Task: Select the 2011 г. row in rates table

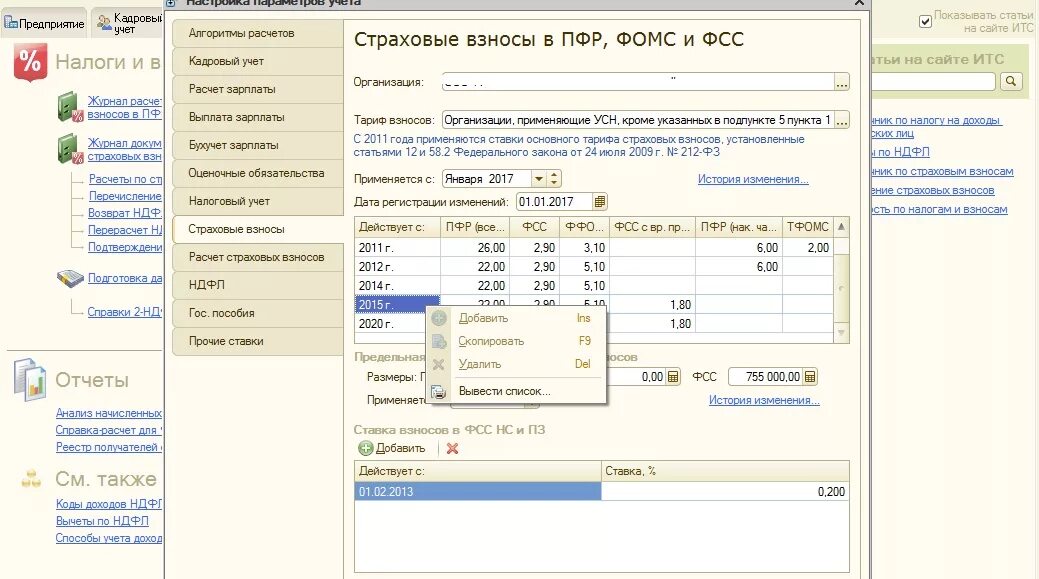Action: point(594,248)
